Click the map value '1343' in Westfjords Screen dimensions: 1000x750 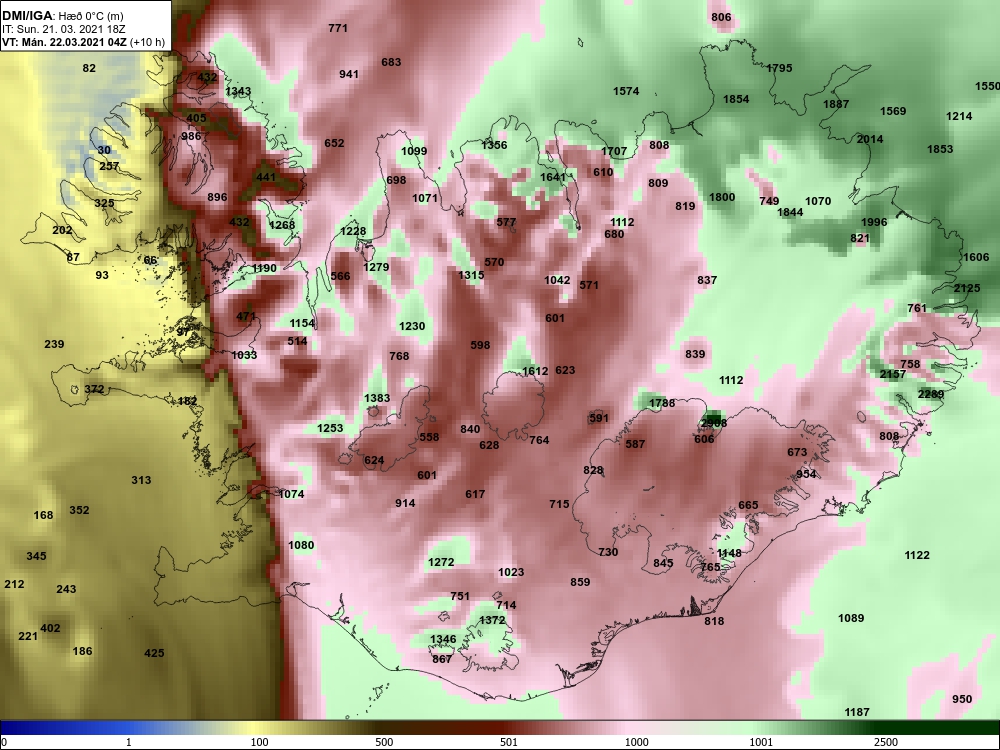tap(239, 92)
